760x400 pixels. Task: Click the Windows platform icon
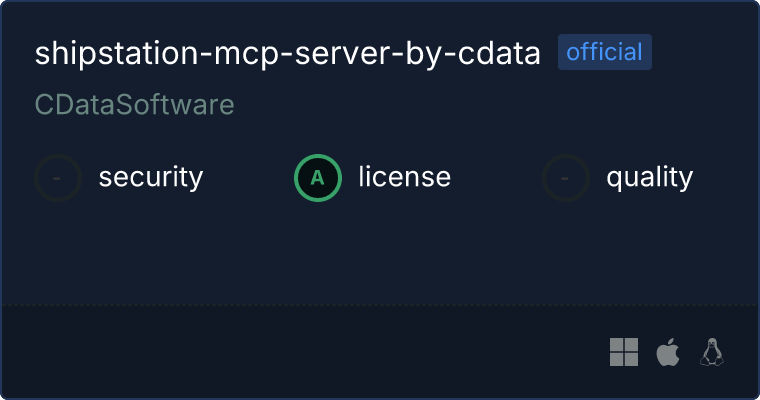pos(624,352)
